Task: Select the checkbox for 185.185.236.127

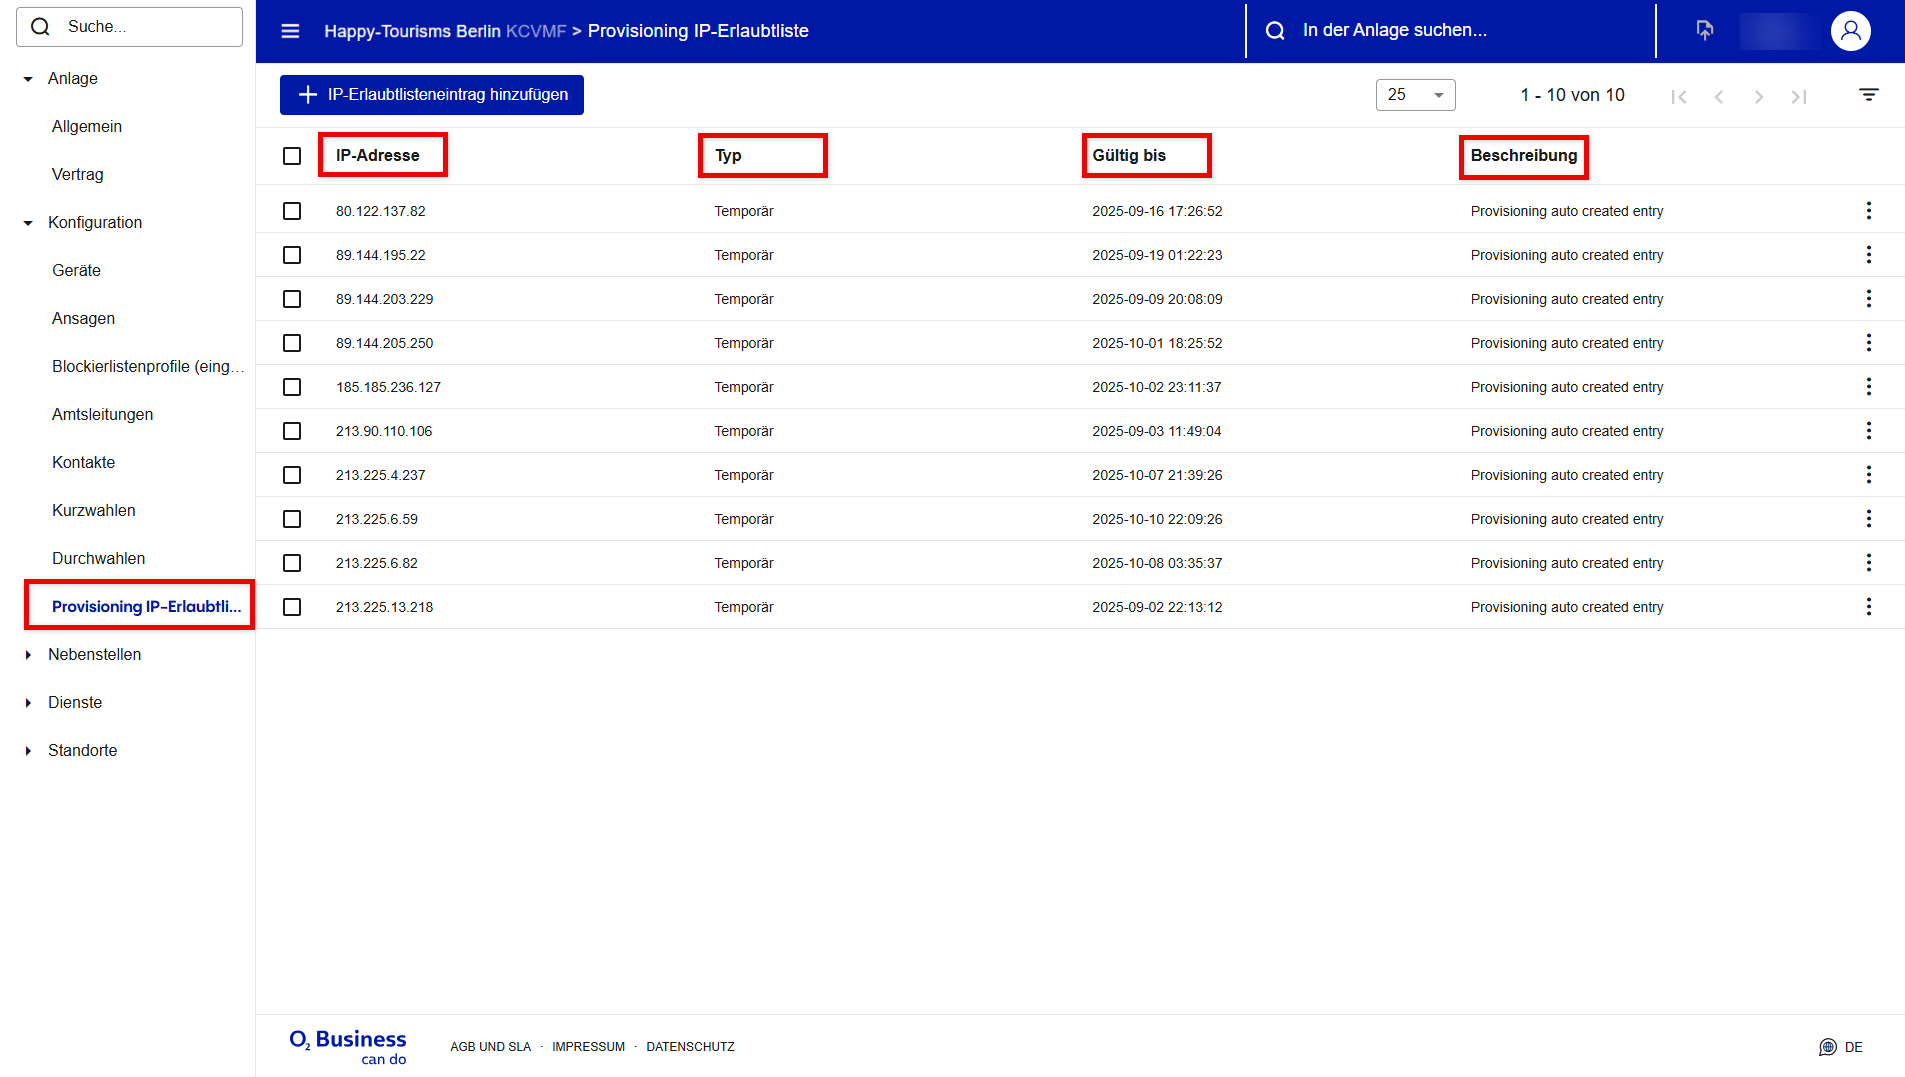Action: tap(292, 387)
